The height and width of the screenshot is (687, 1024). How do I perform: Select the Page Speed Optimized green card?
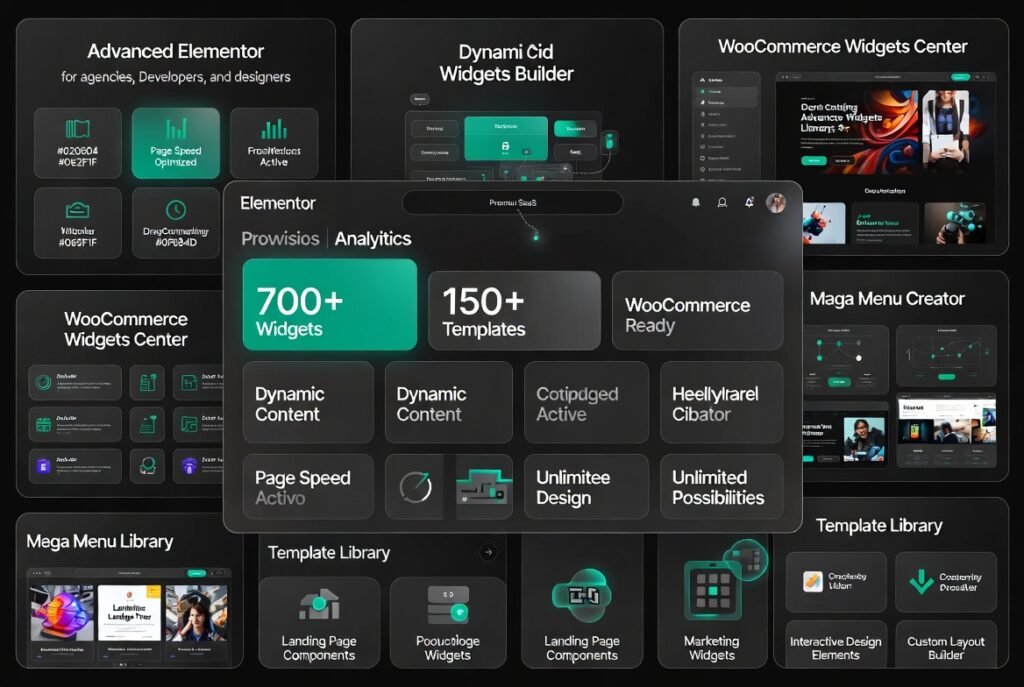pyautogui.click(x=176, y=143)
